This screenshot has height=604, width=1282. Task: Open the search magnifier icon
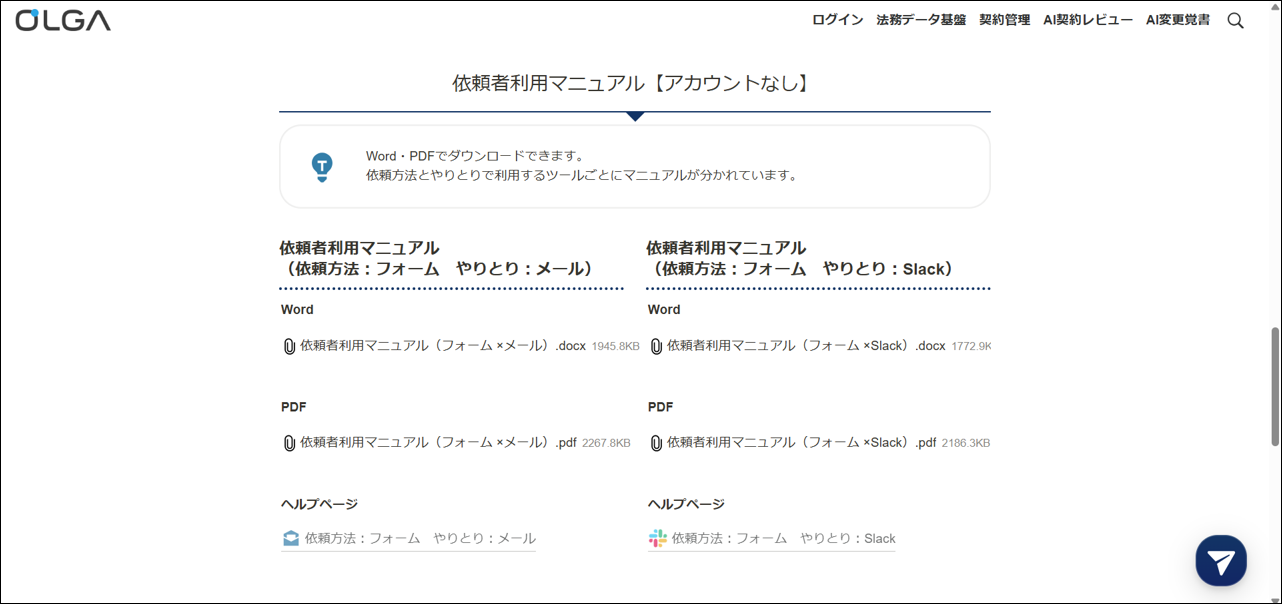[1236, 20]
